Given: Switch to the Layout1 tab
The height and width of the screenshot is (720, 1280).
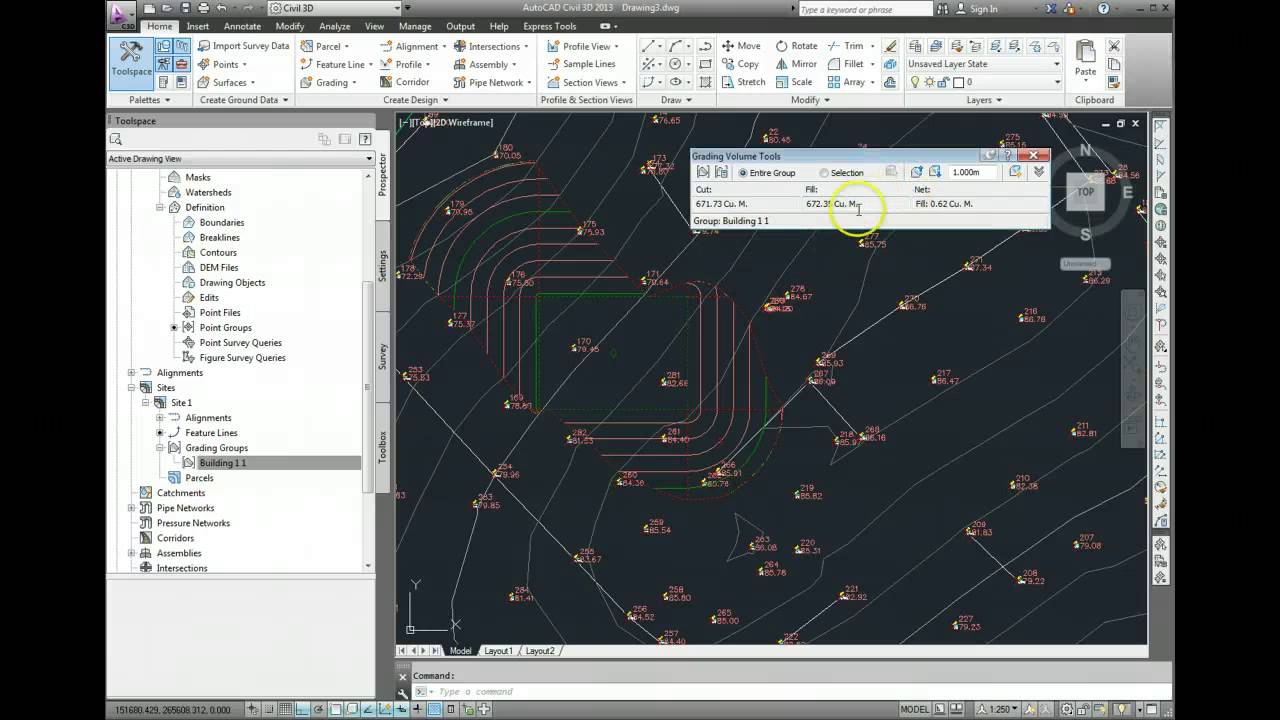Looking at the screenshot, I should pyautogui.click(x=499, y=651).
